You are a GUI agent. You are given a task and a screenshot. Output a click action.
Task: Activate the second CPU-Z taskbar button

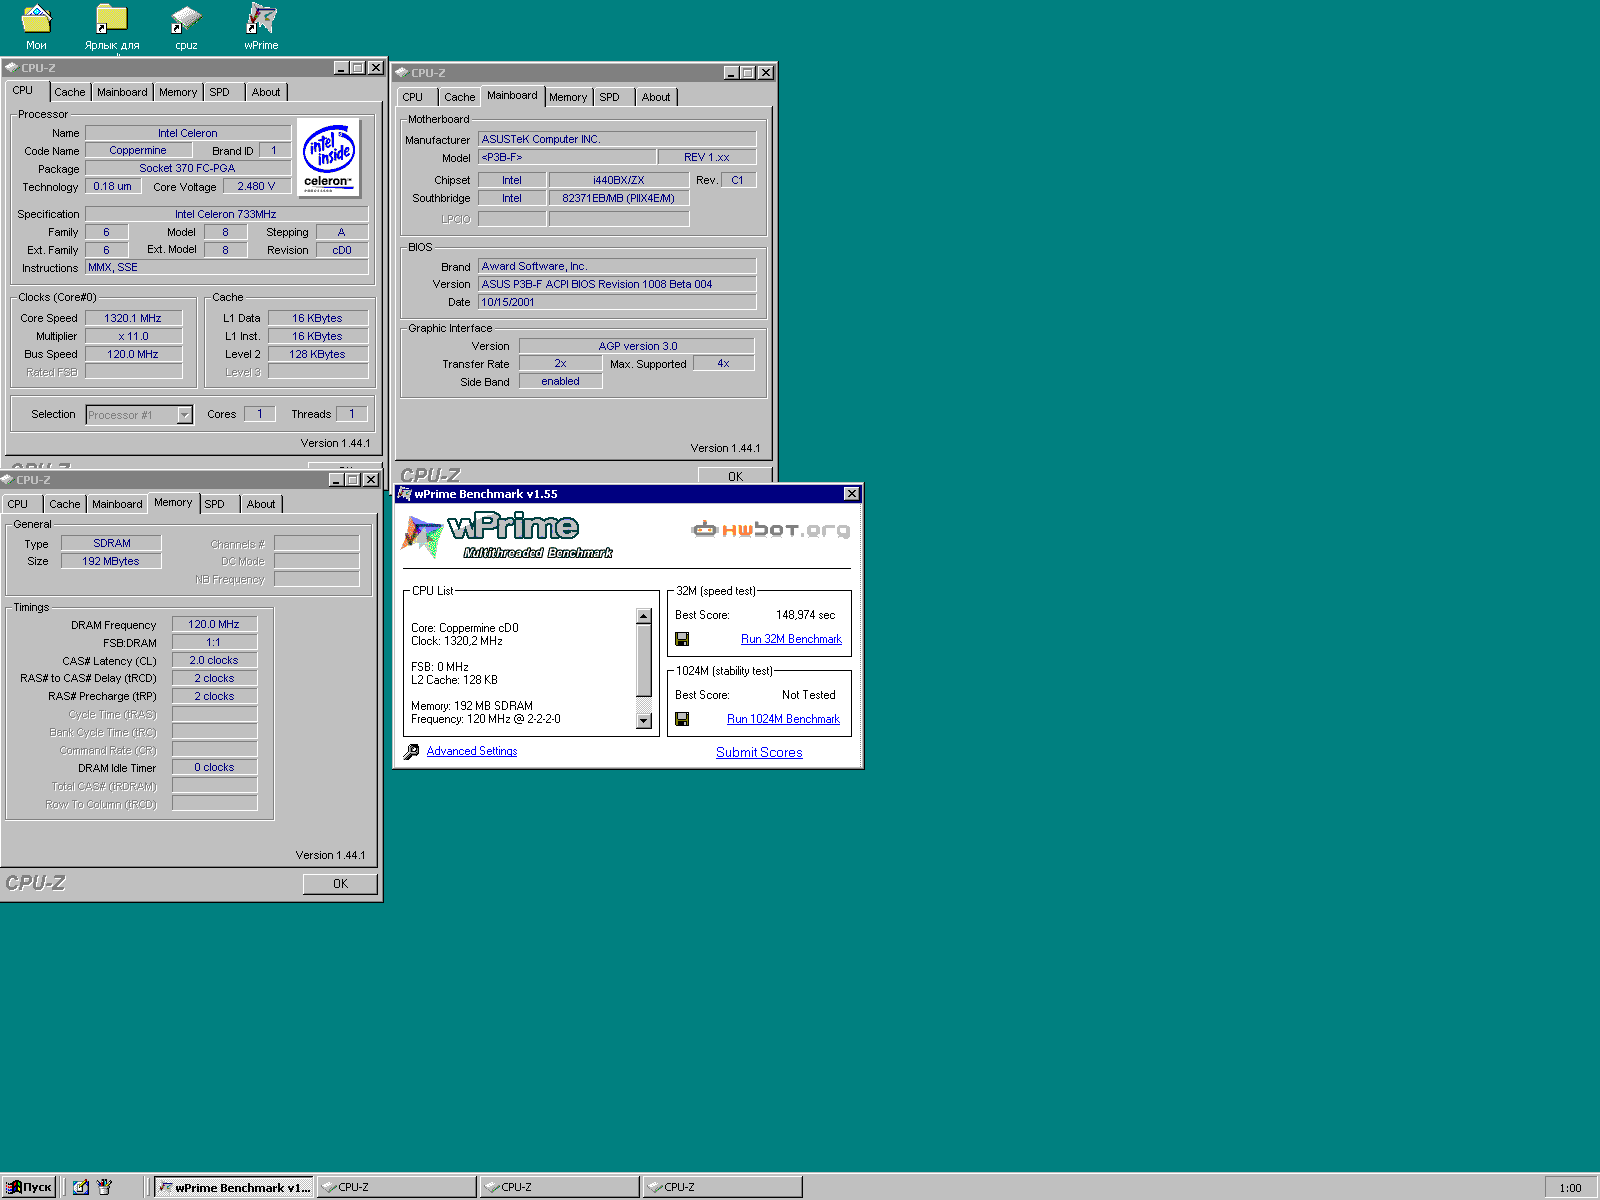(560, 1187)
